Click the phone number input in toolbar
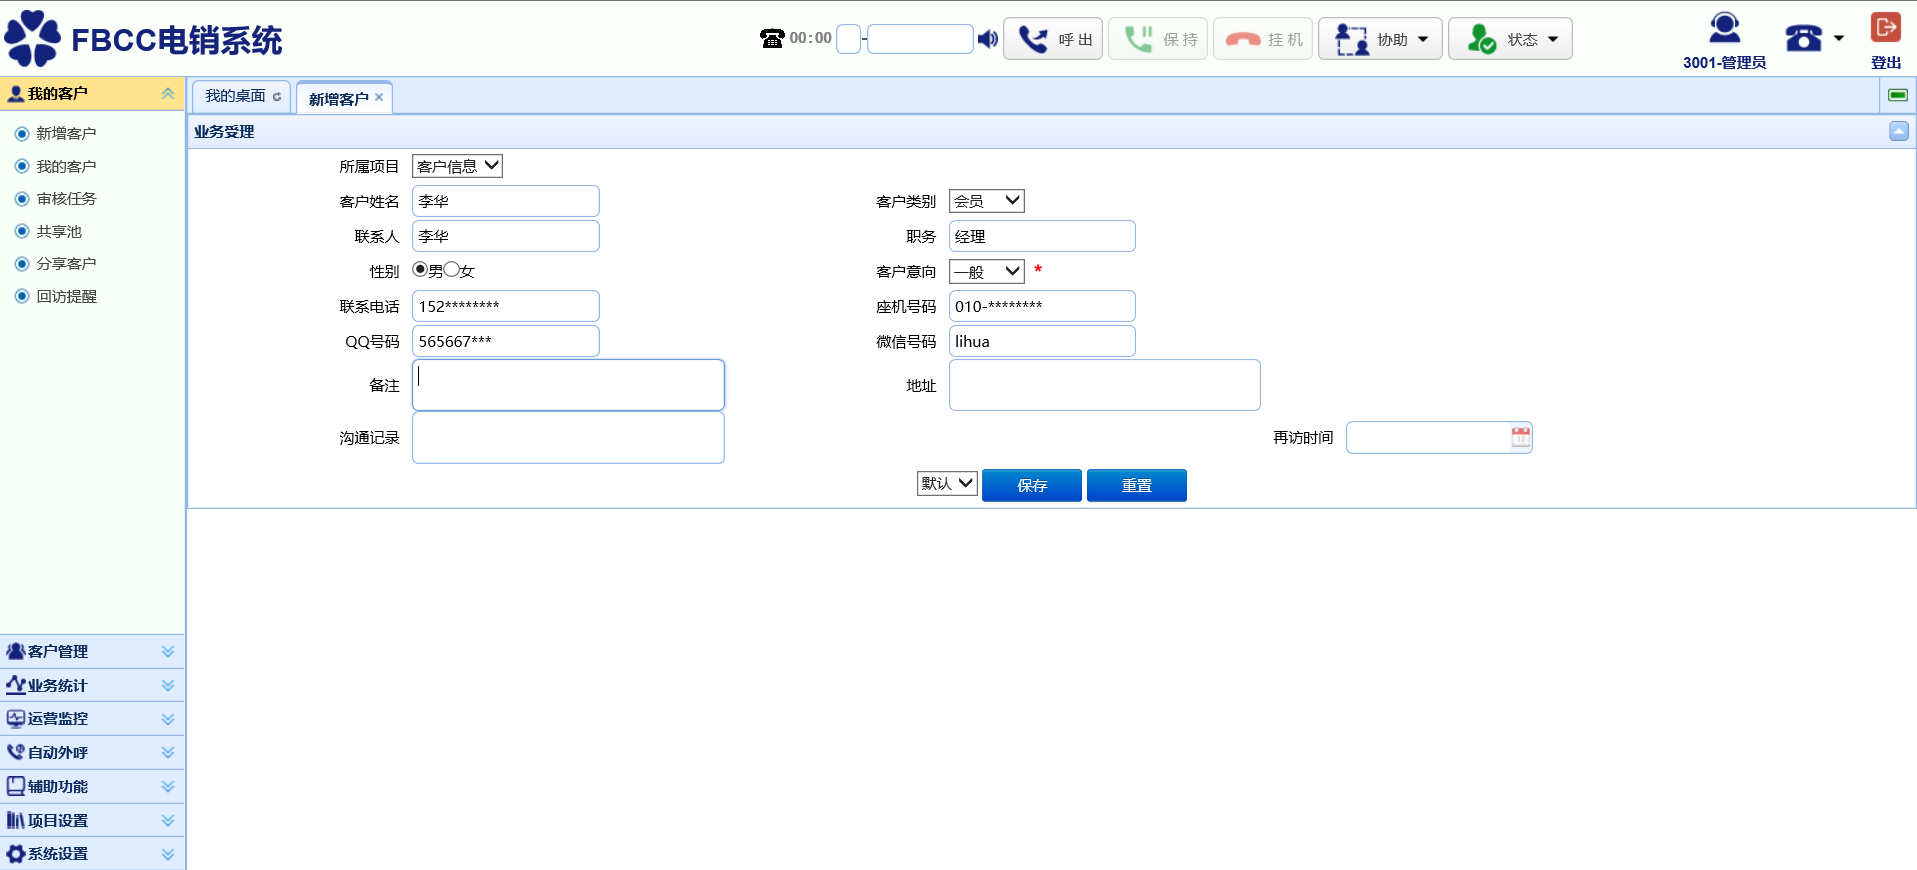This screenshot has height=870, width=1917. coord(920,39)
